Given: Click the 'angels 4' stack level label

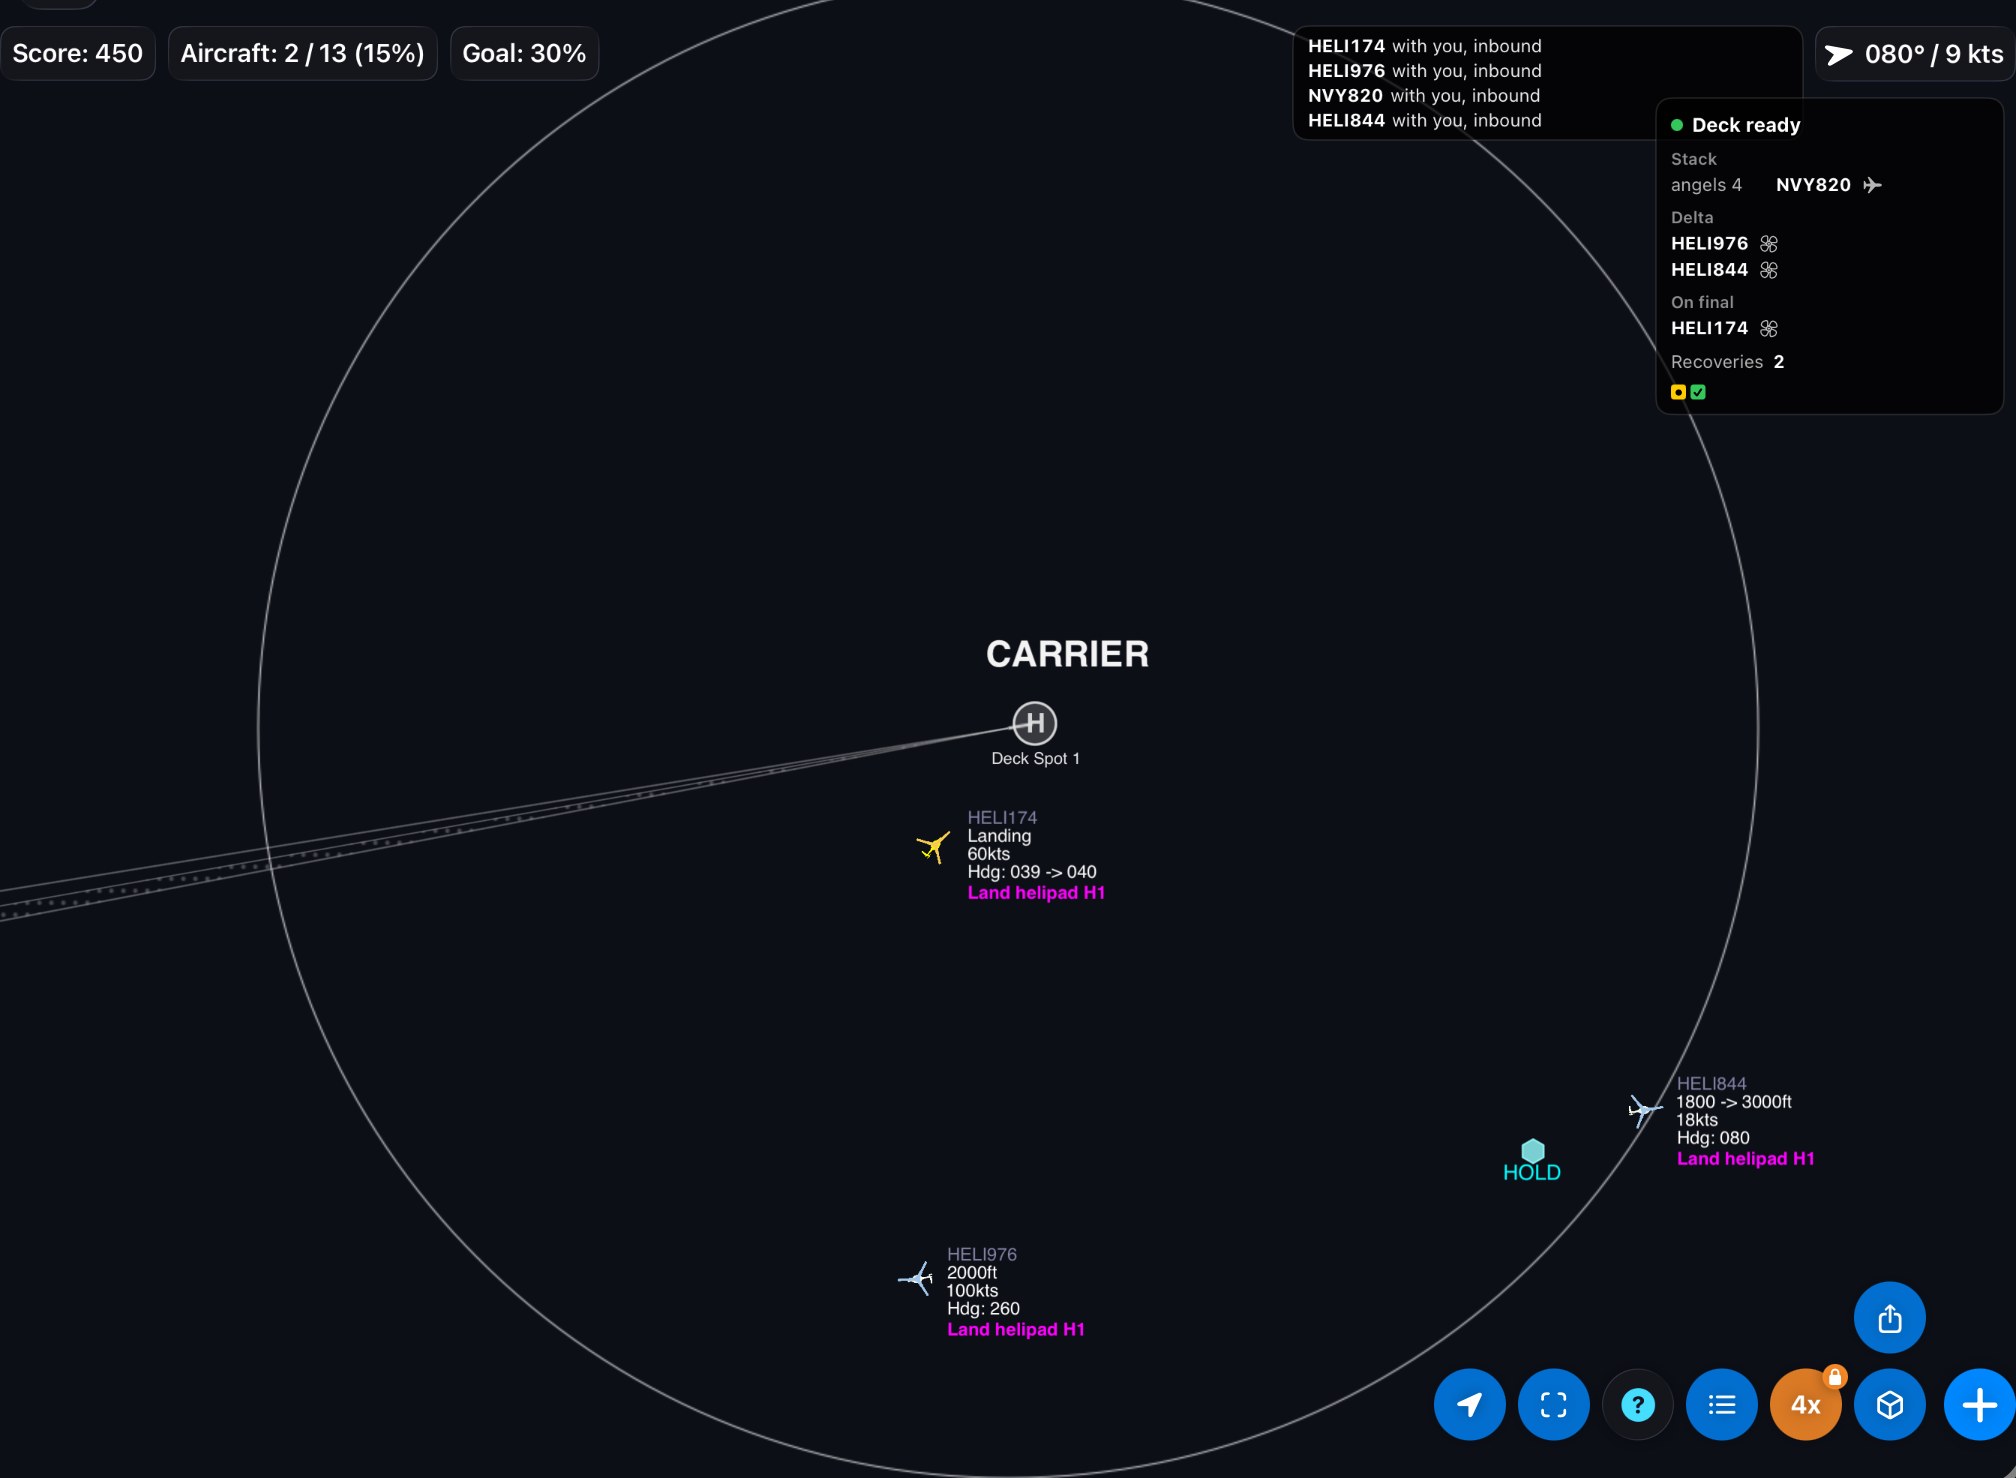Looking at the screenshot, I should click(x=1706, y=185).
